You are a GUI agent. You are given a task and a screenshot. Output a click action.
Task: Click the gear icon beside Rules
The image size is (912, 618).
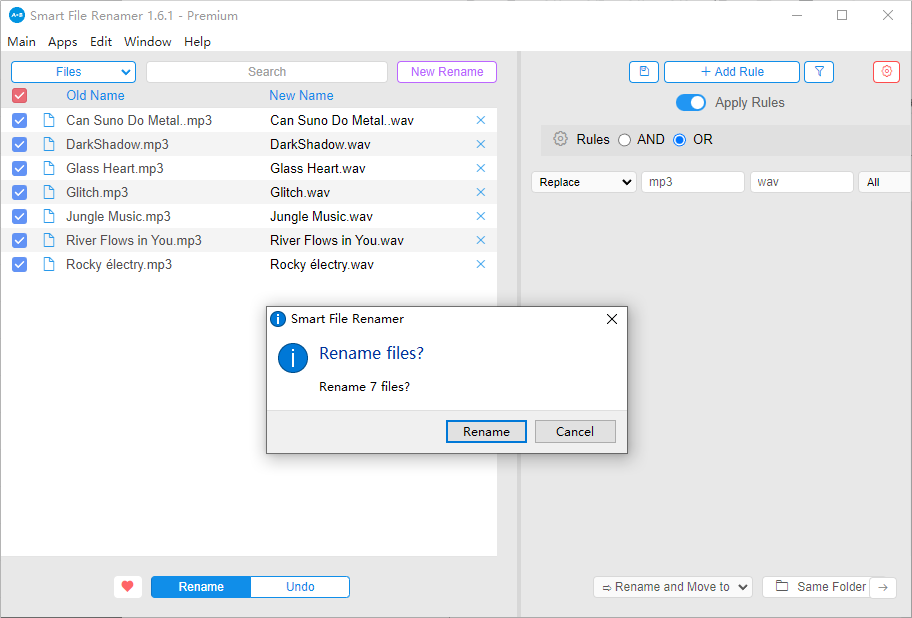point(561,139)
